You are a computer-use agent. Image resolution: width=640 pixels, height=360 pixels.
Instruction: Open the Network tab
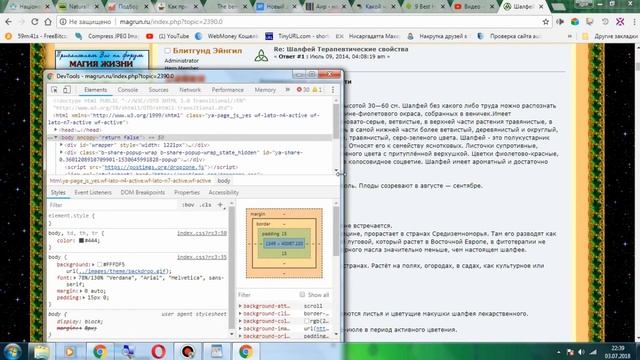point(190,90)
